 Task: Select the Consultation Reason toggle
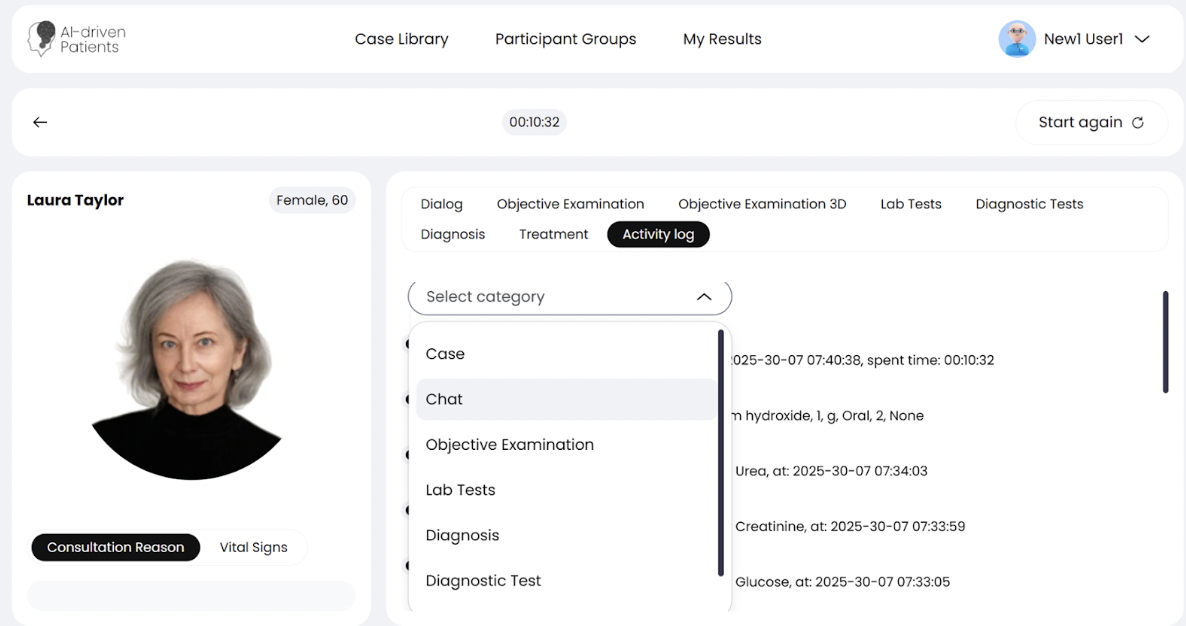(115, 547)
